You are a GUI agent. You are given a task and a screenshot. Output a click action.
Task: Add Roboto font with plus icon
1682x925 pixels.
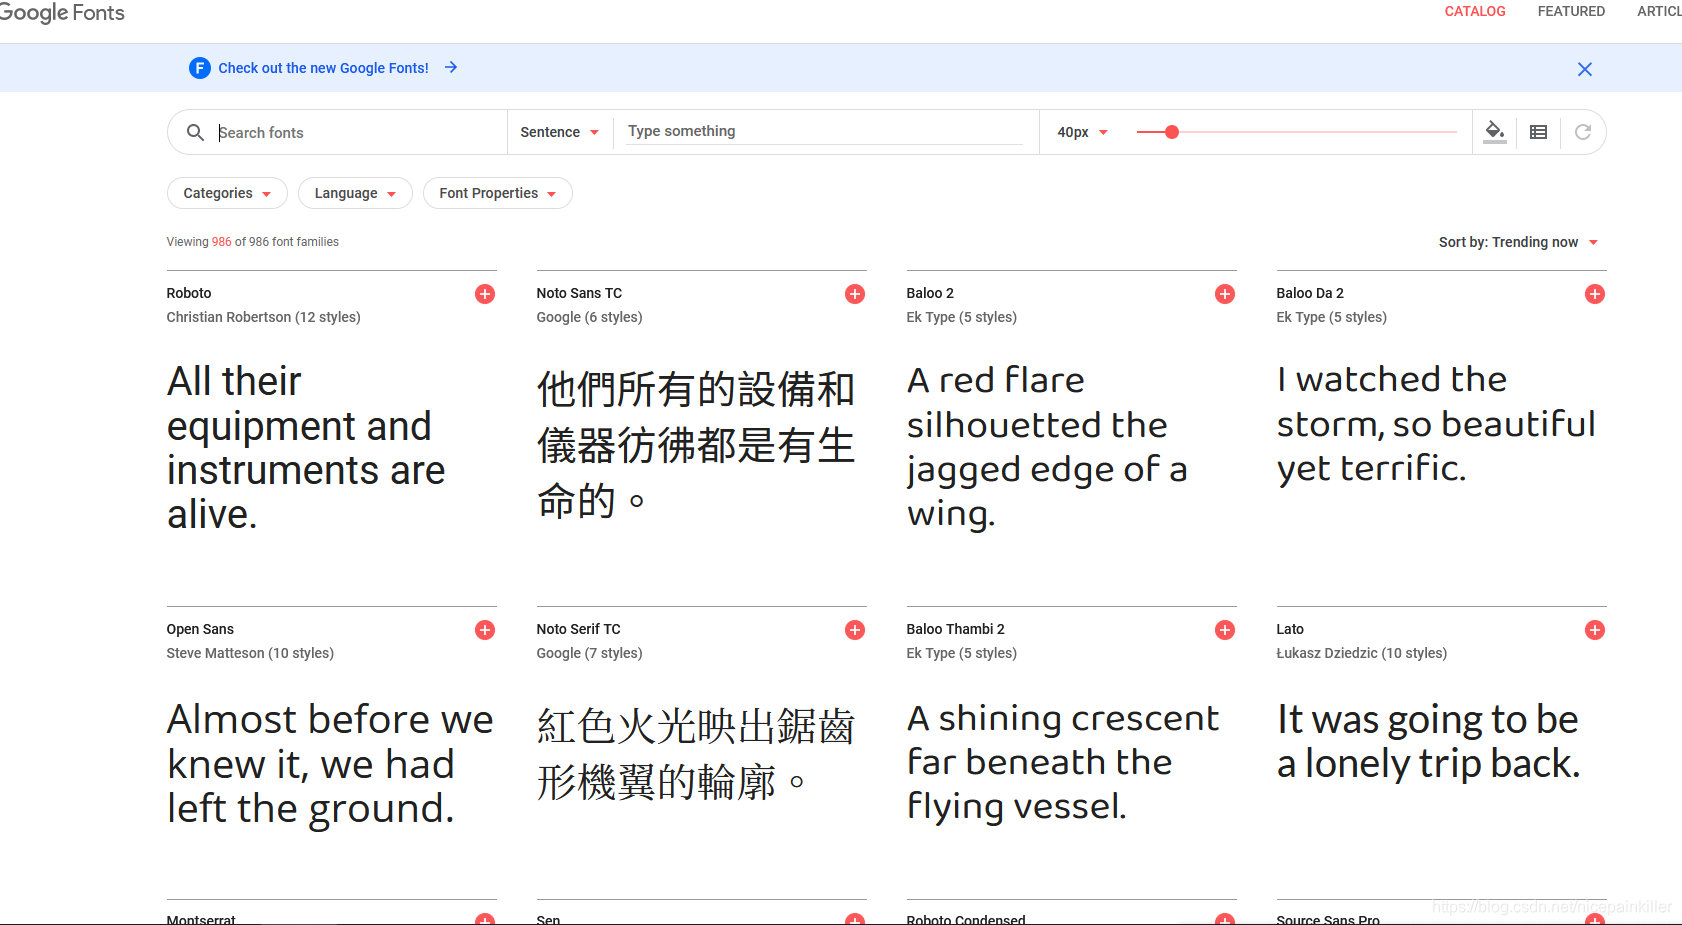pyautogui.click(x=485, y=294)
